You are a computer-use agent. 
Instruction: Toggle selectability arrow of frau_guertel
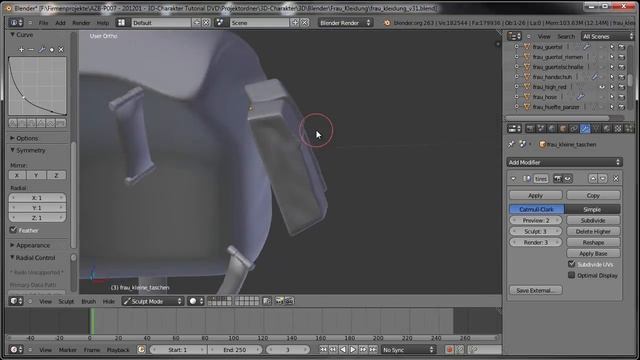click(x=612, y=47)
